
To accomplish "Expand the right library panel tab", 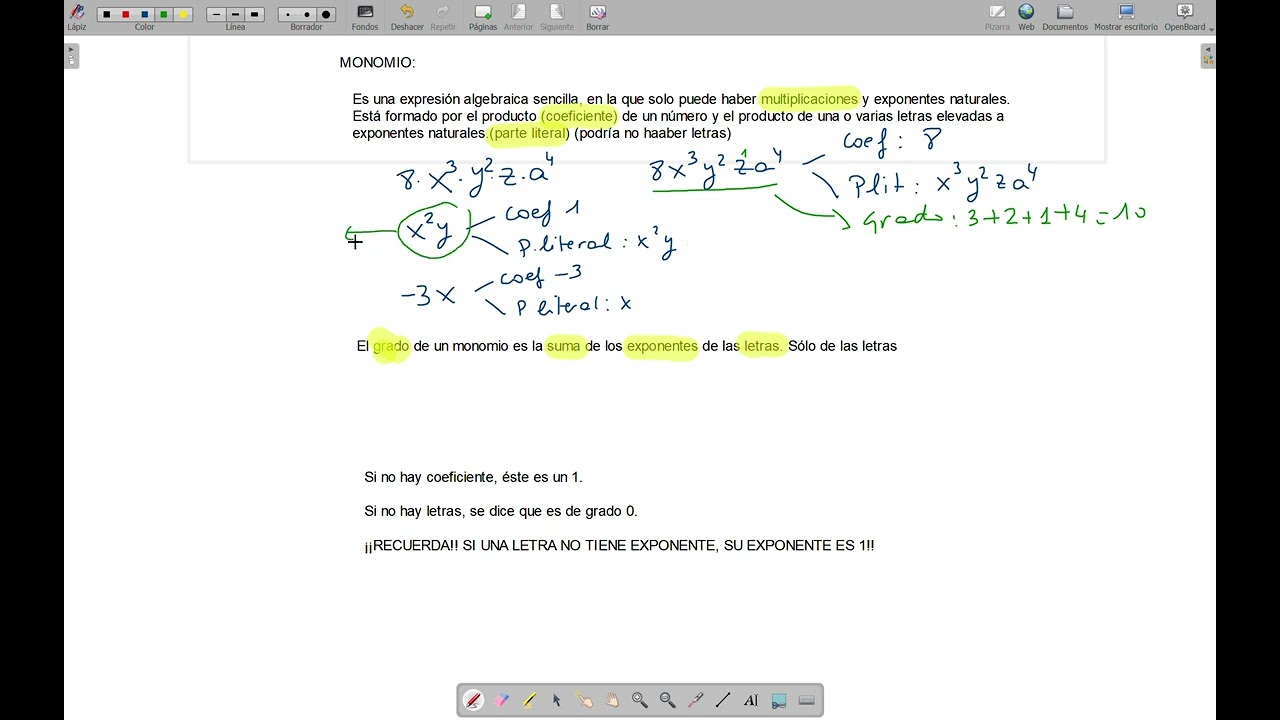I will point(1208,56).
